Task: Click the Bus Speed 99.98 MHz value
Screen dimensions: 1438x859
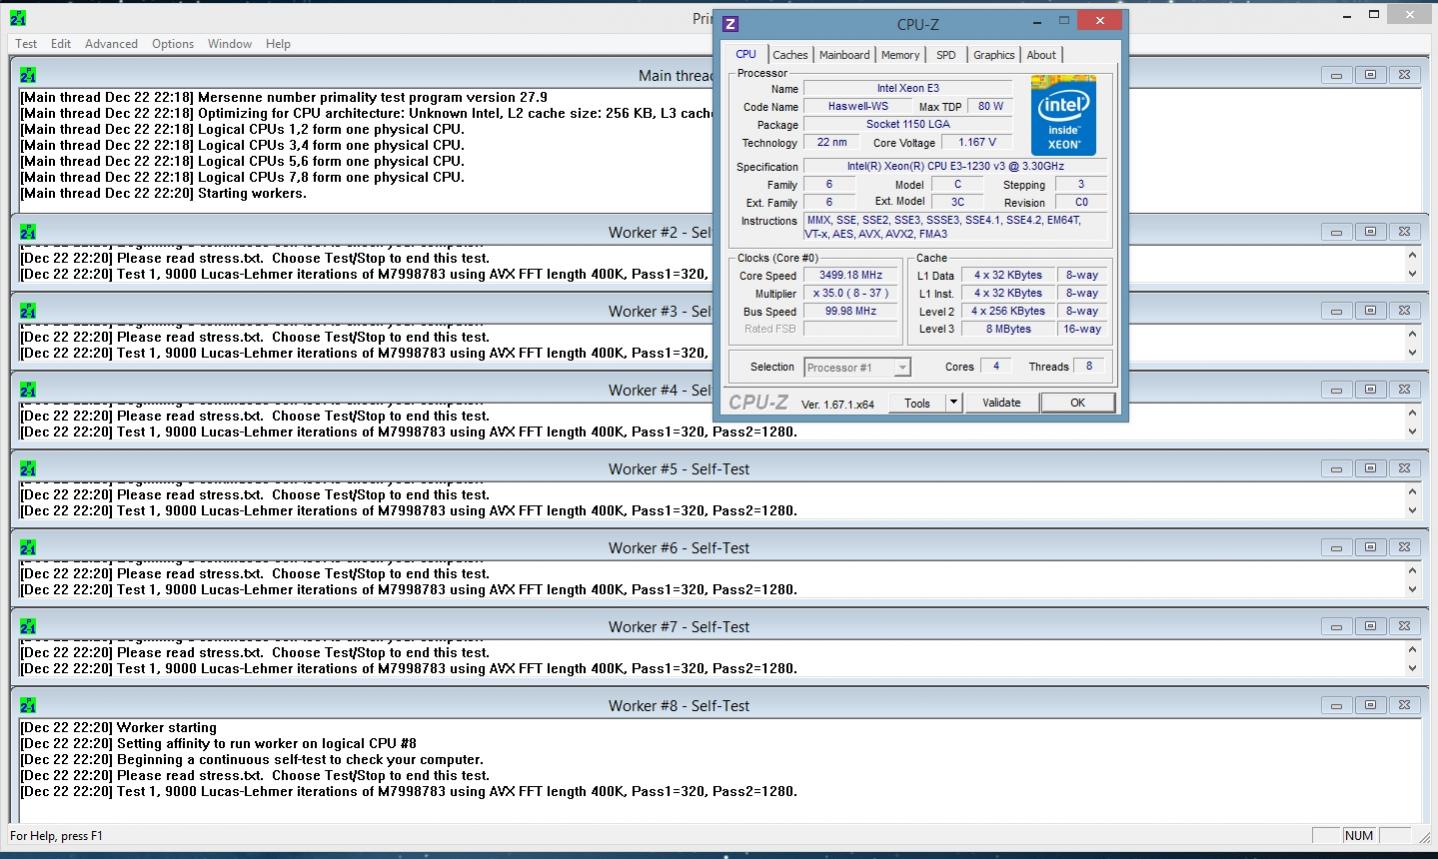Action: 851,311
